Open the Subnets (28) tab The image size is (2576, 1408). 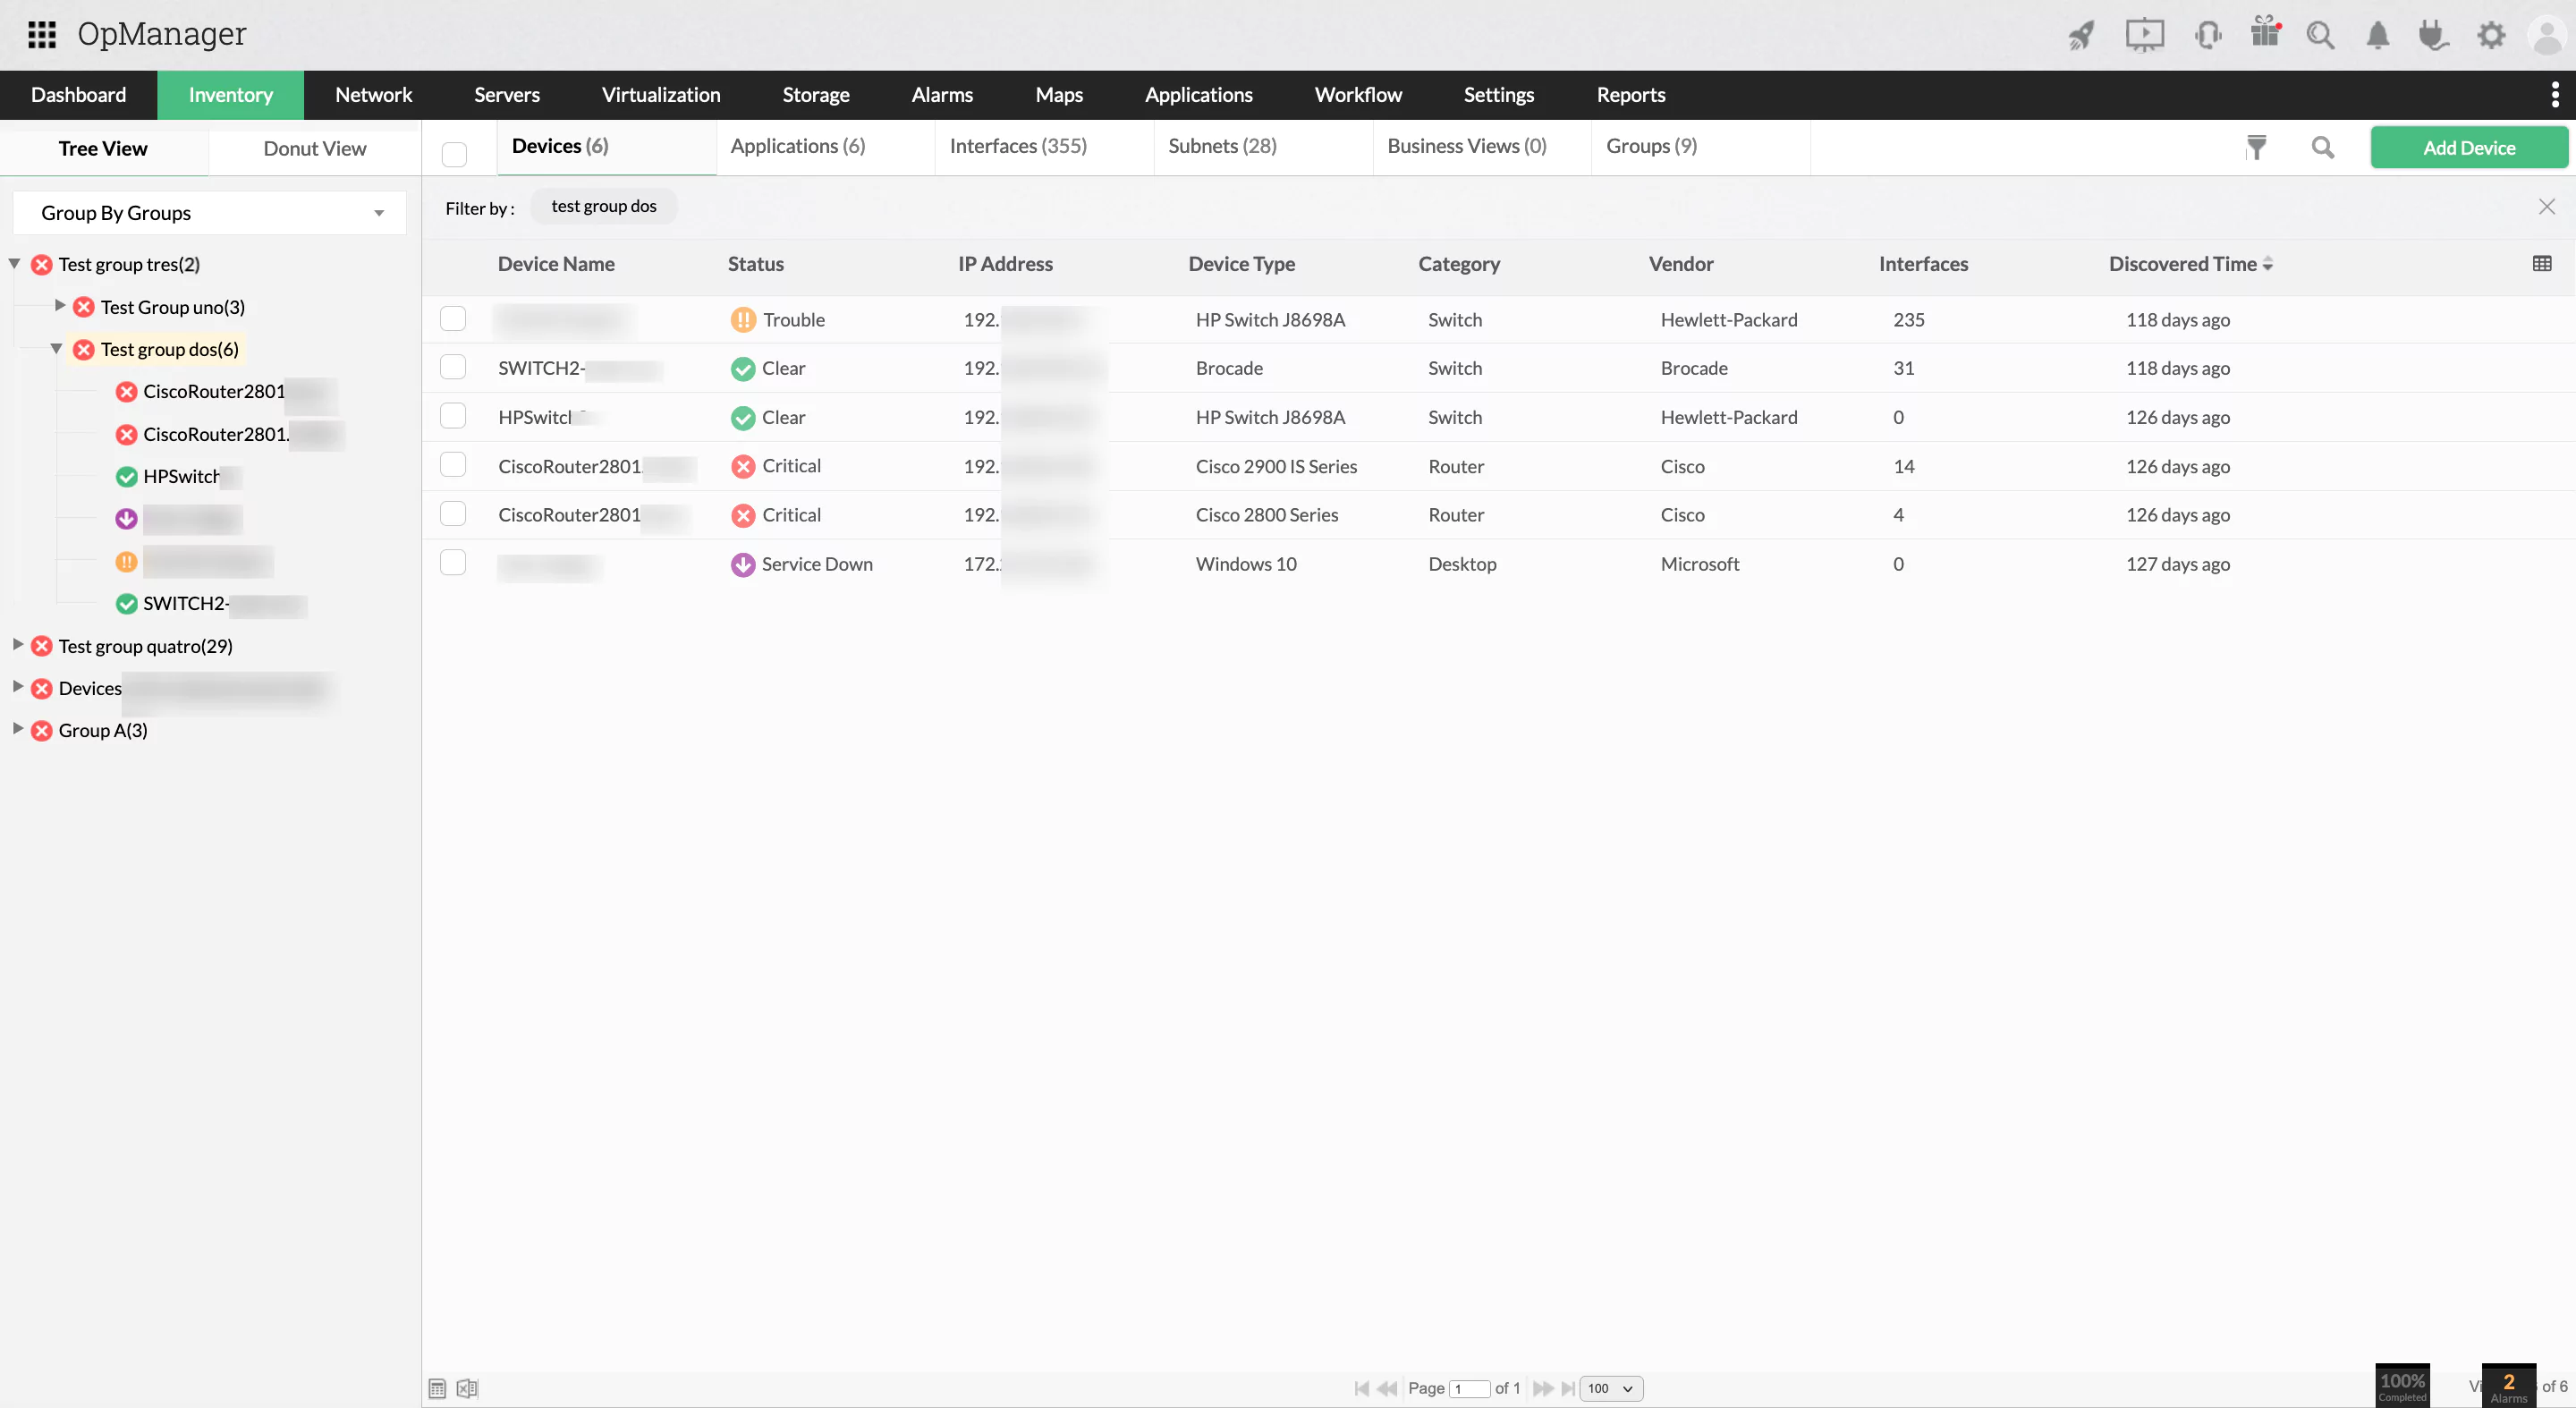(1222, 146)
